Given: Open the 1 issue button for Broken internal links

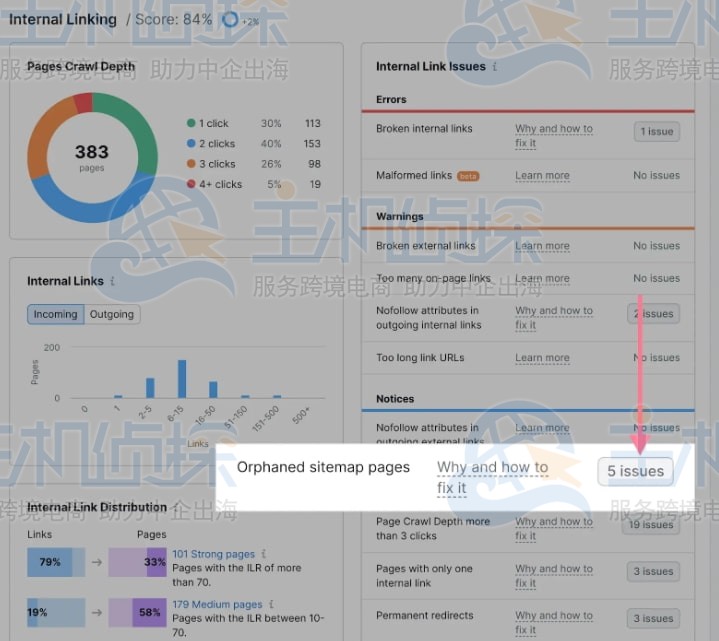Looking at the screenshot, I should [656, 131].
